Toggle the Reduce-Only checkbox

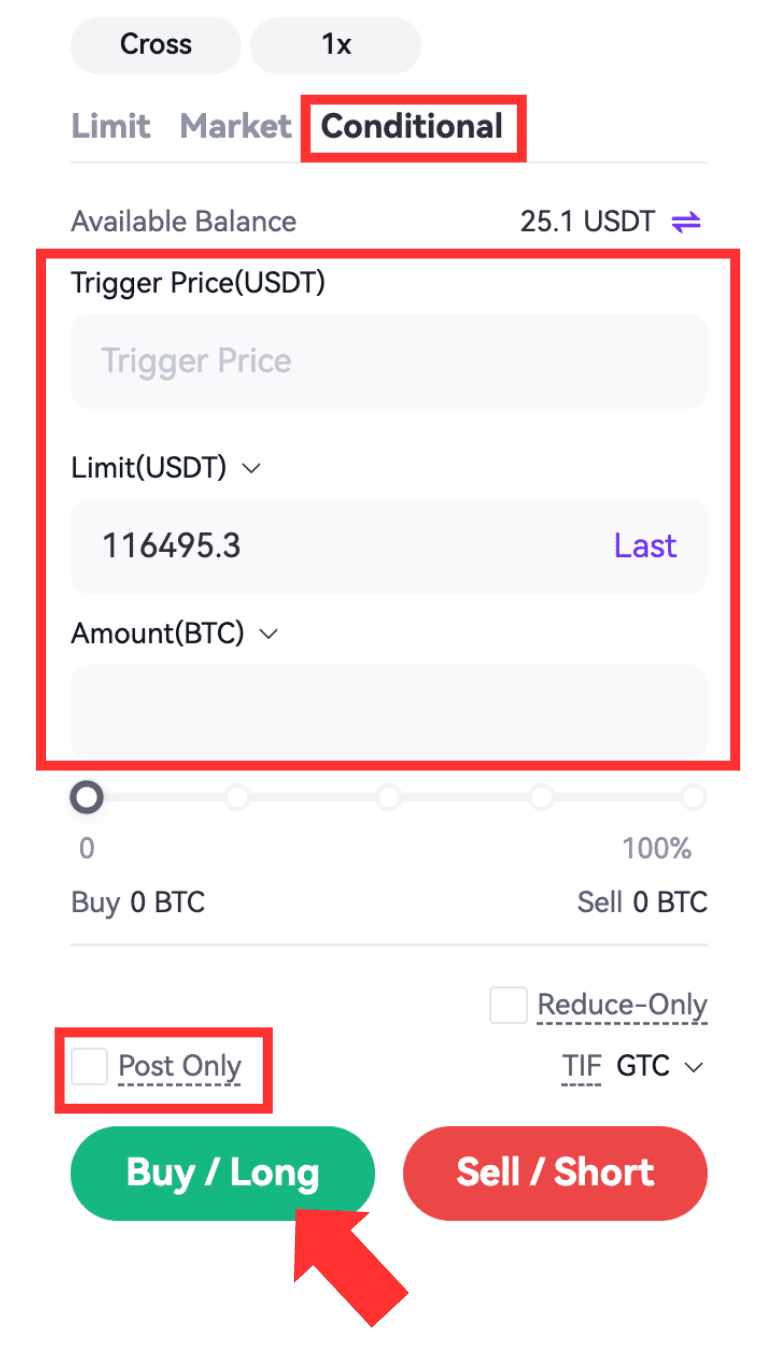(508, 1005)
